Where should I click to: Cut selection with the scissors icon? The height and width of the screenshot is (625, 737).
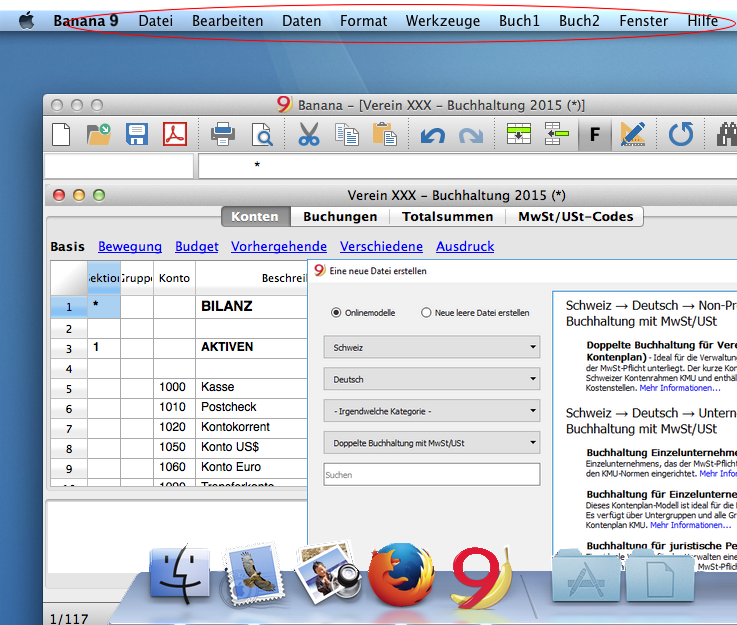(x=308, y=135)
